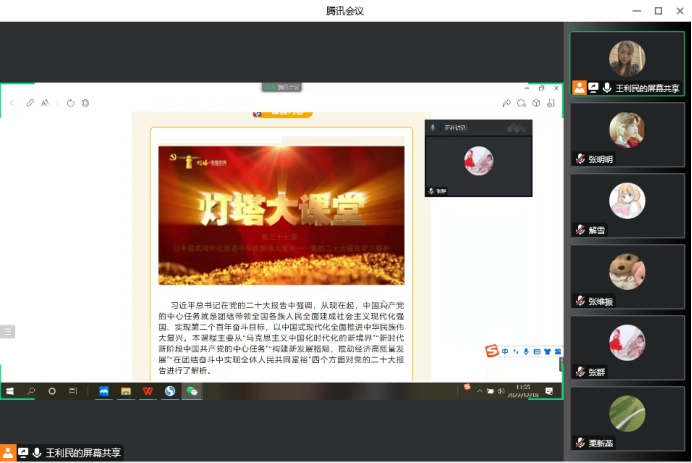Click the share arrow icon at toolbar right
692x463 pixels.
(506, 103)
